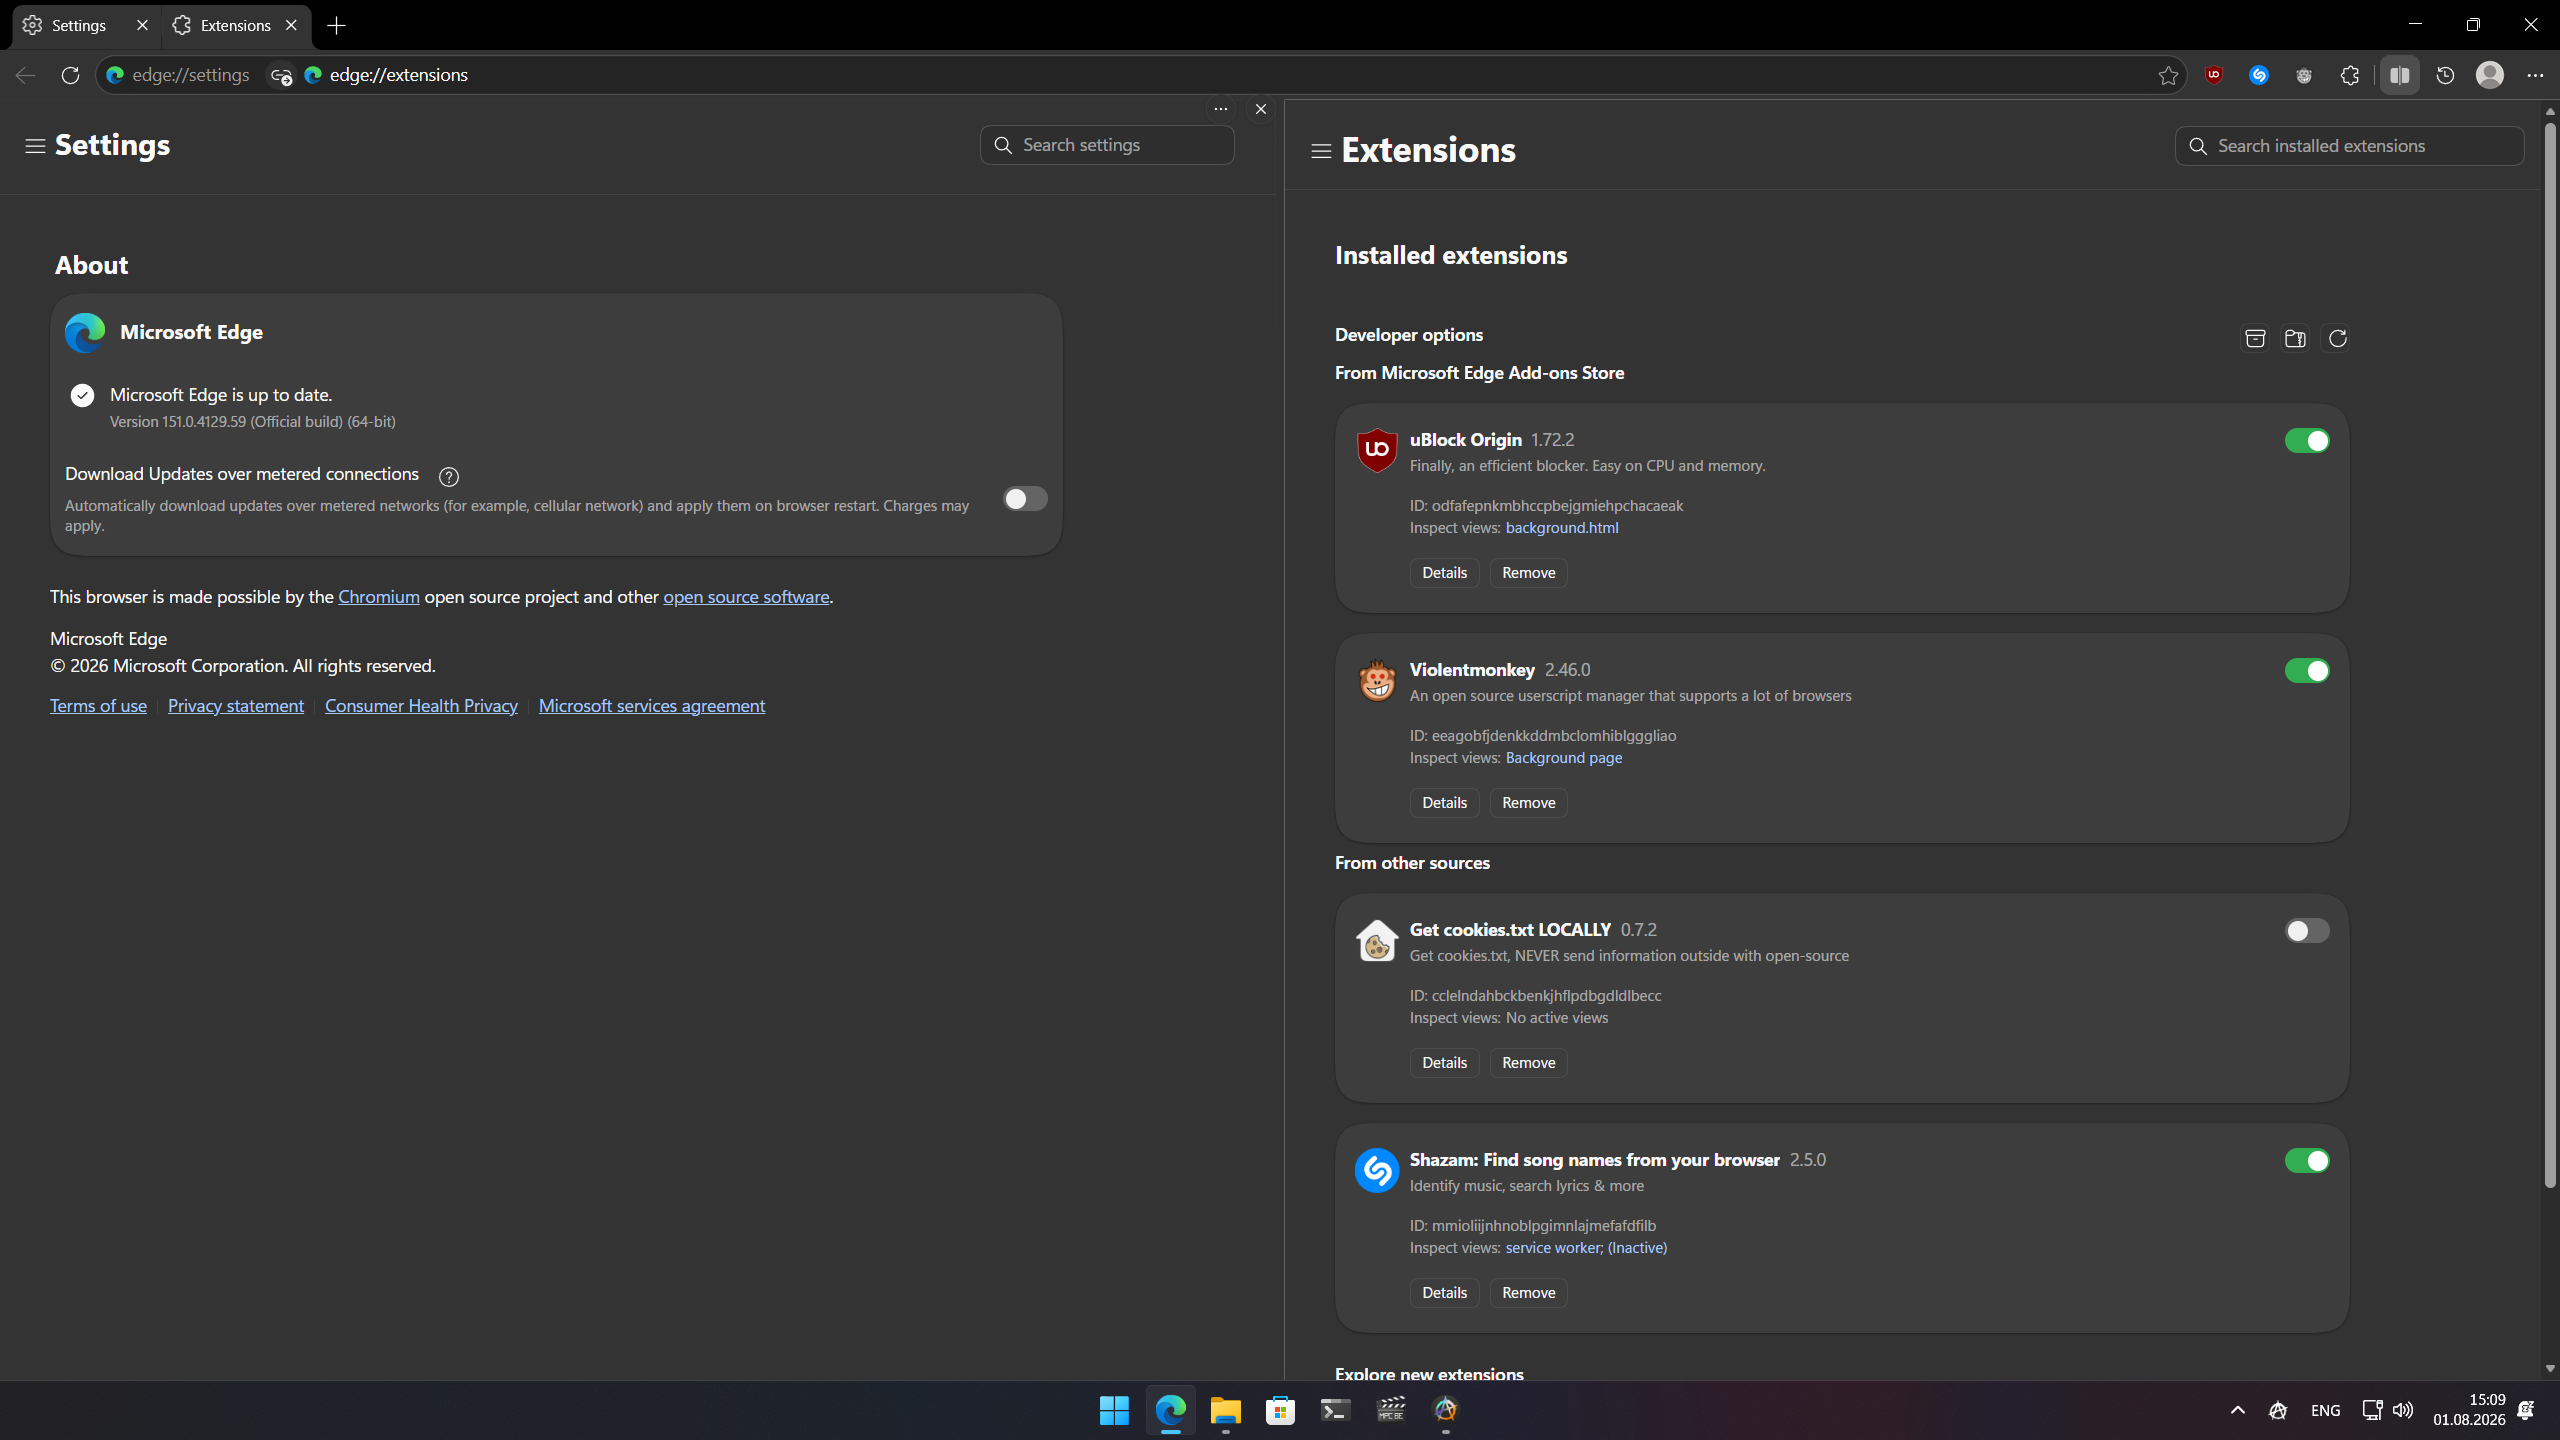Click the Shazam logo in the extensions list
2560x1440 pixels.
pyautogui.click(x=1377, y=1170)
